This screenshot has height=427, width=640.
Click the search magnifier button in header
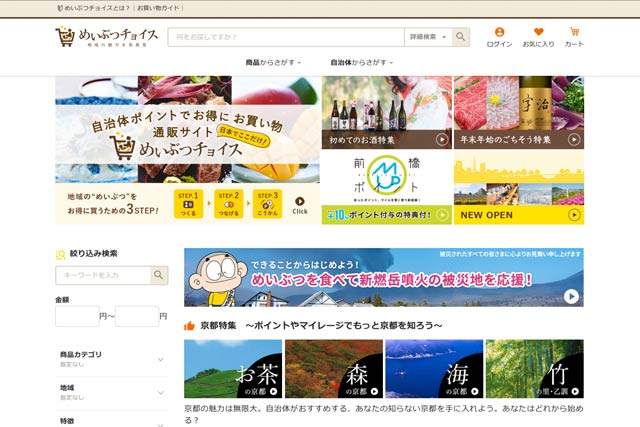(x=460, y=37)
